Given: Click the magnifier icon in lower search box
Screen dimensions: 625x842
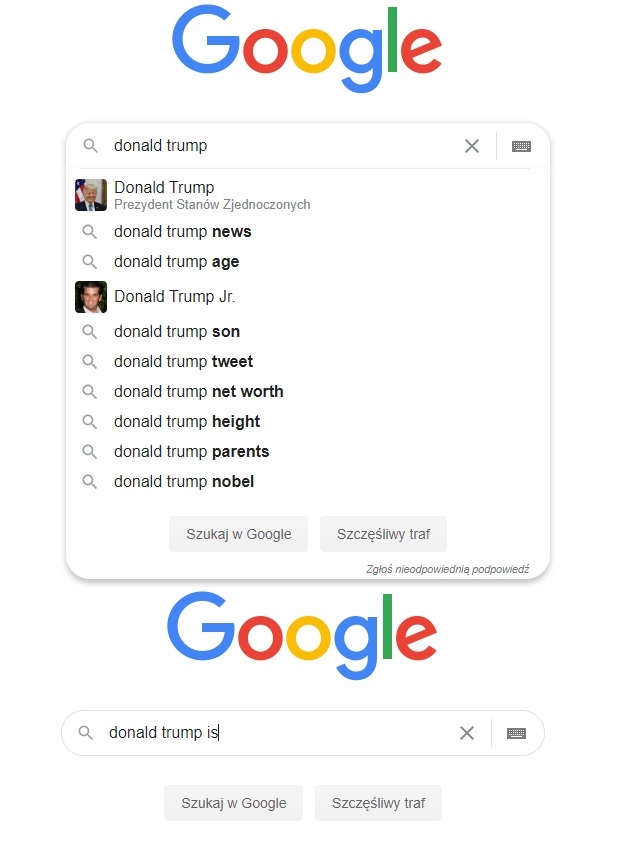Looking at the screenshot, I should [x=85, y=733].
